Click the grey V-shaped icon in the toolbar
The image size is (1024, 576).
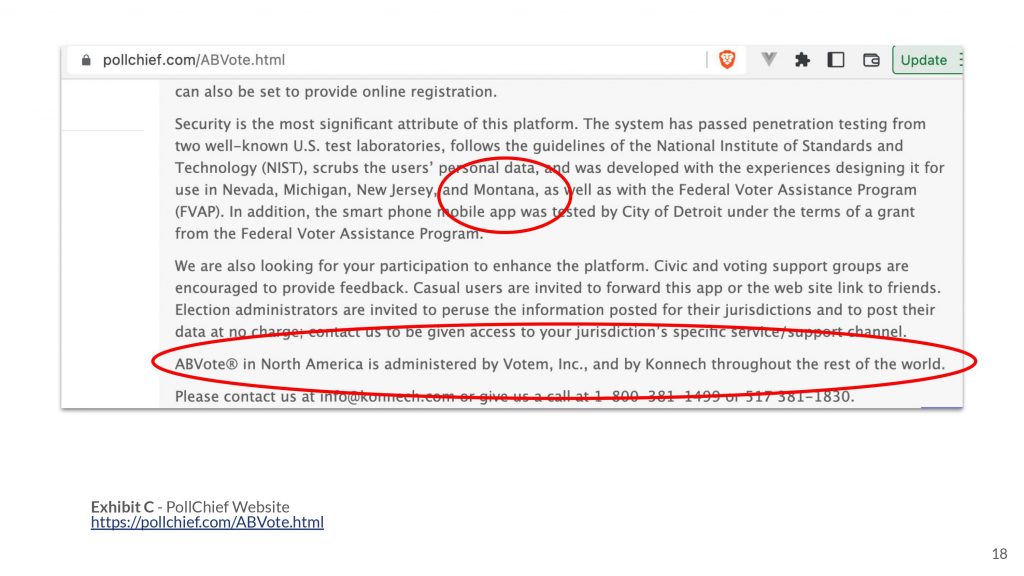click(769, 59)
